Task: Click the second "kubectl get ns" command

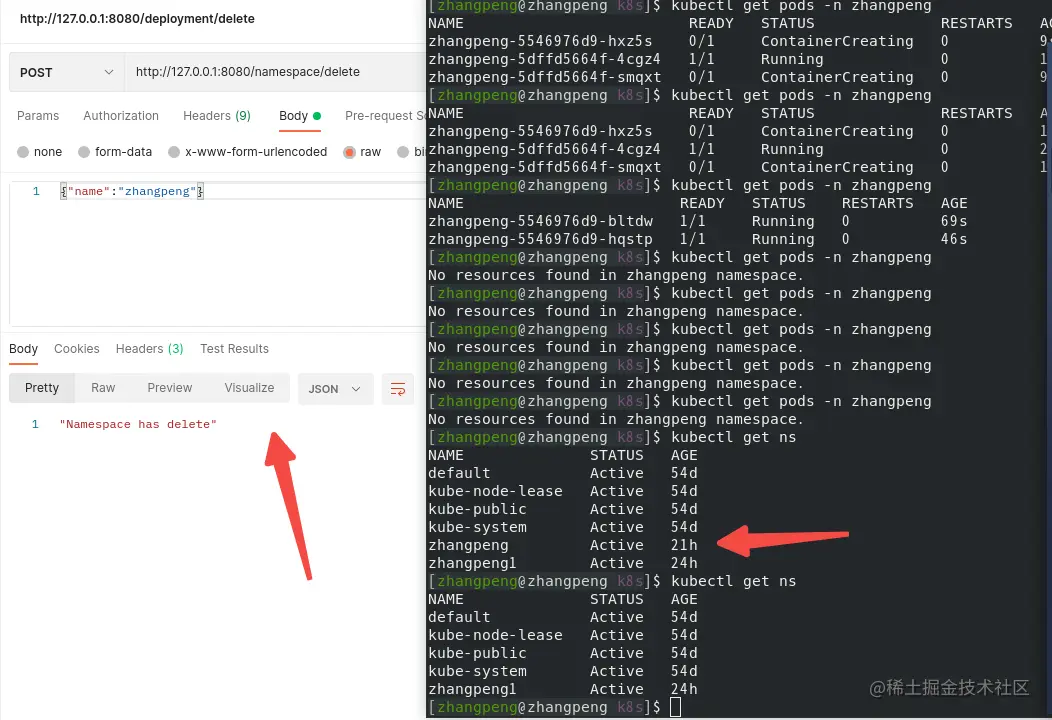Action: click(x=733, y=581)
